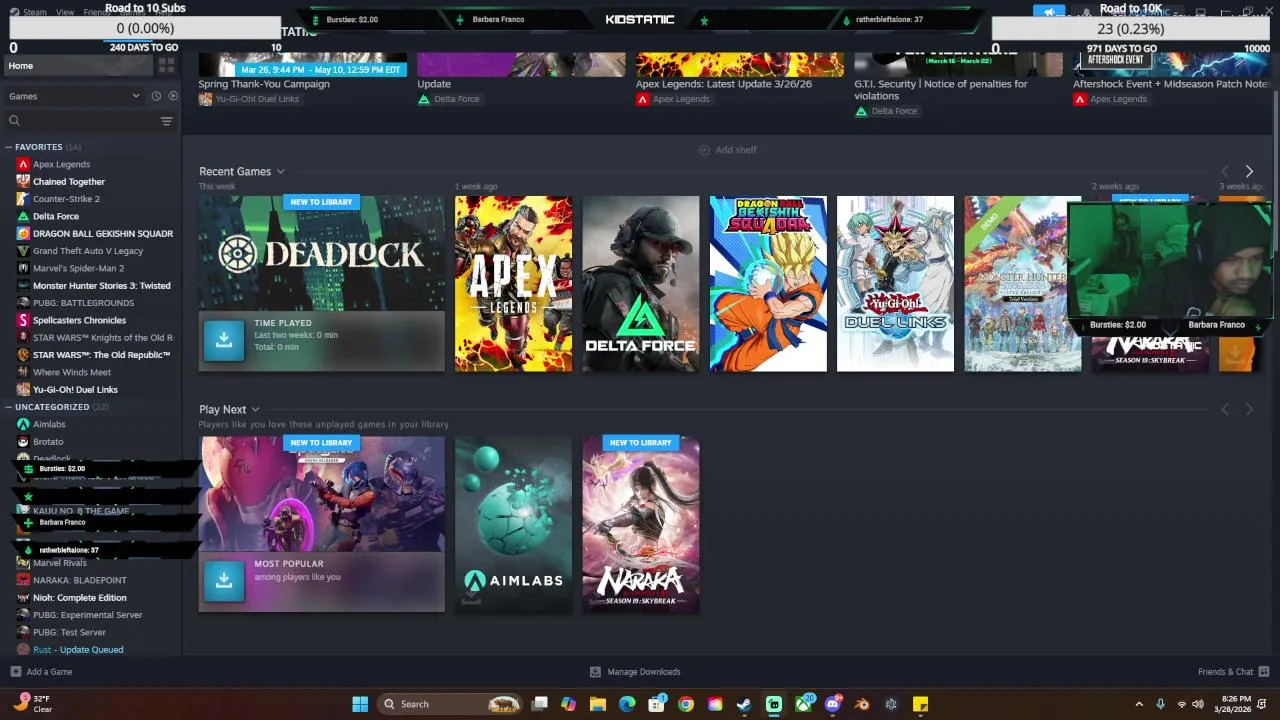The width and height of the screenshot is (1280, 720).
Task: Click the Add shelf button
Action: pyautogui.click(x=728, y=150)
